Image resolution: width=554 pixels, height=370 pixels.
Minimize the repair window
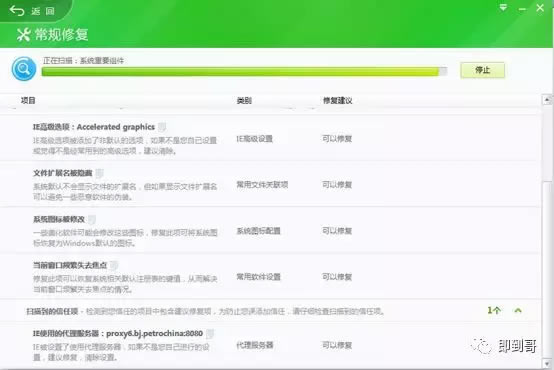pyautogui.click(x=522, y=9)
